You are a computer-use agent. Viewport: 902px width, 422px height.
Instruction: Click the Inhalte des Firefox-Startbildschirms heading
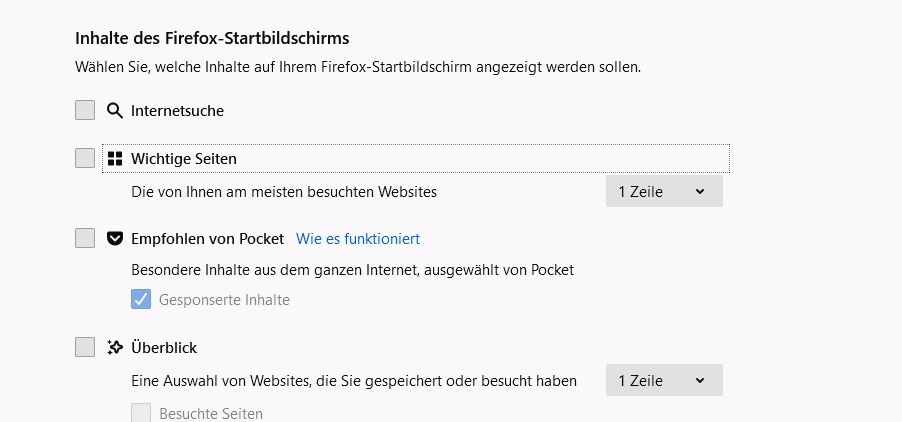(x=212, y=39)
